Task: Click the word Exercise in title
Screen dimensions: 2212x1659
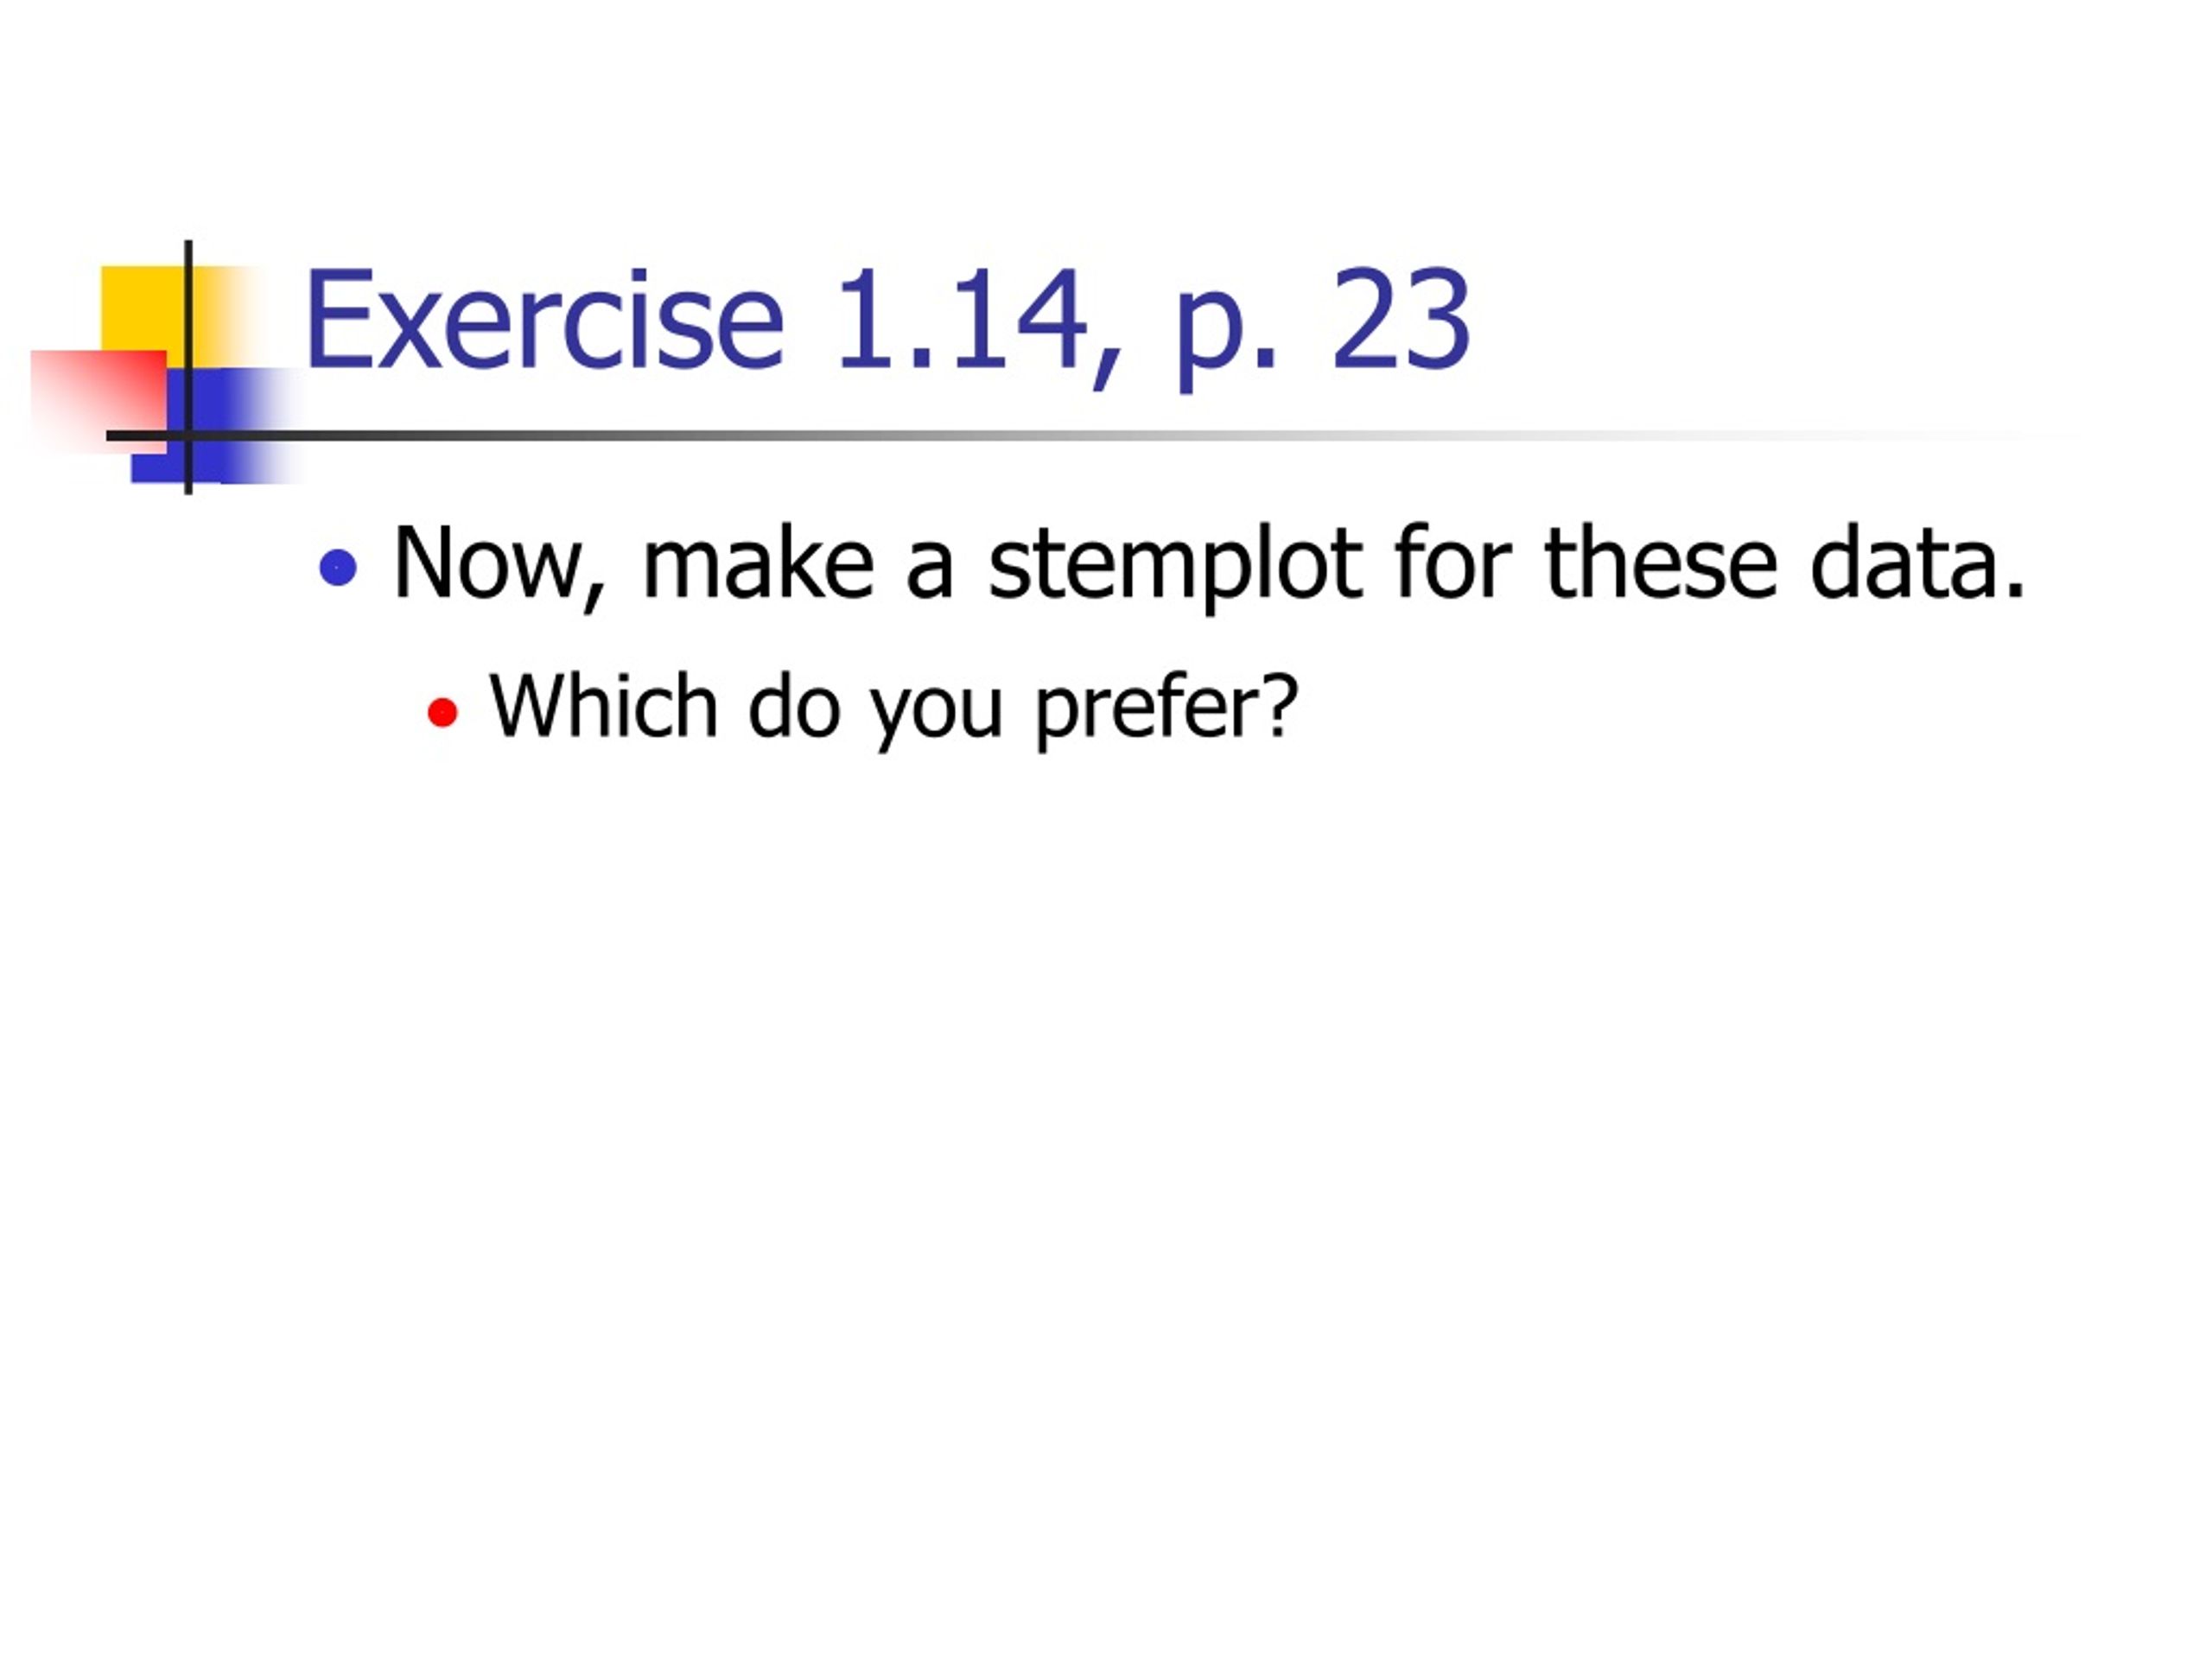Action: (x=544, y=320)
